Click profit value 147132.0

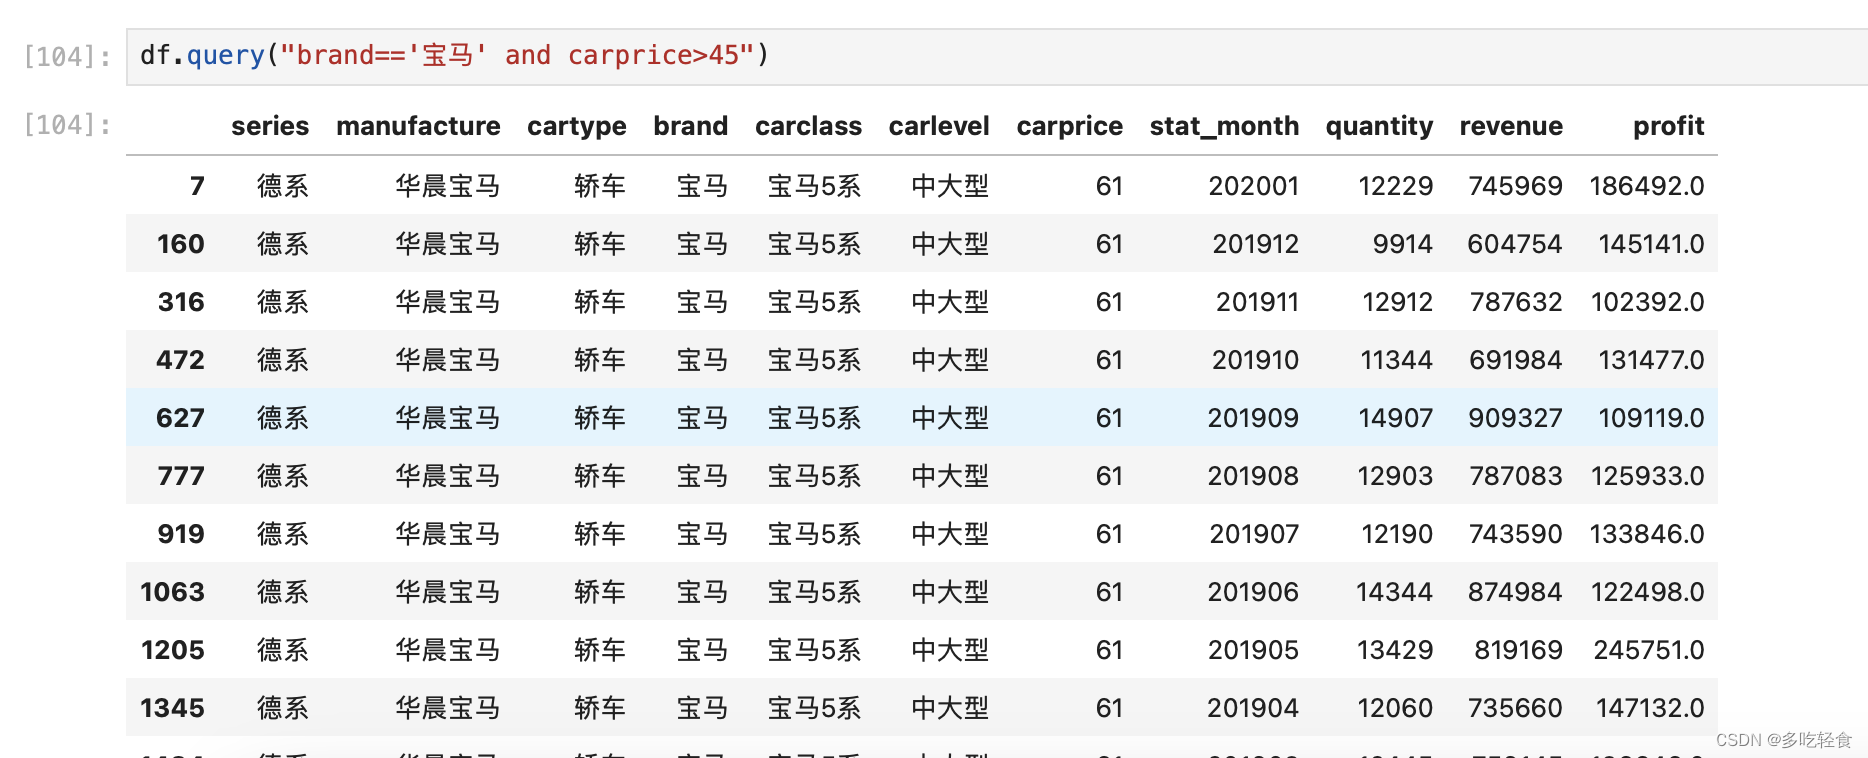1650,708
